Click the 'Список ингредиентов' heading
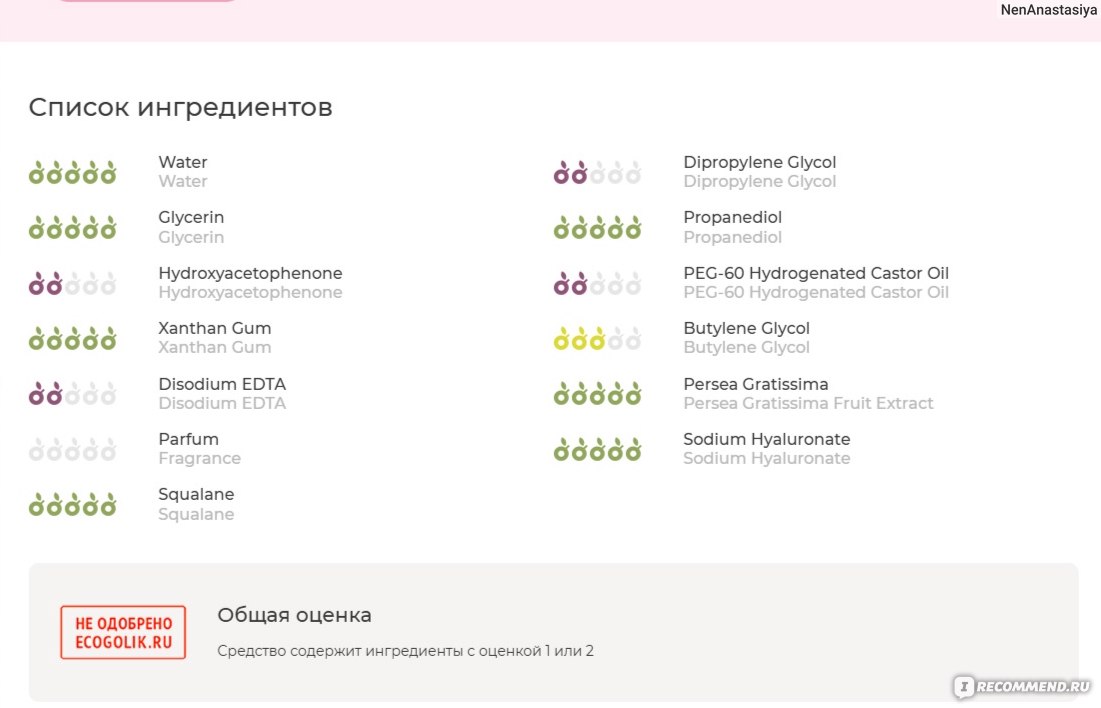Image resolution: width=1101 pixels, height=708 pixels. 180,107
